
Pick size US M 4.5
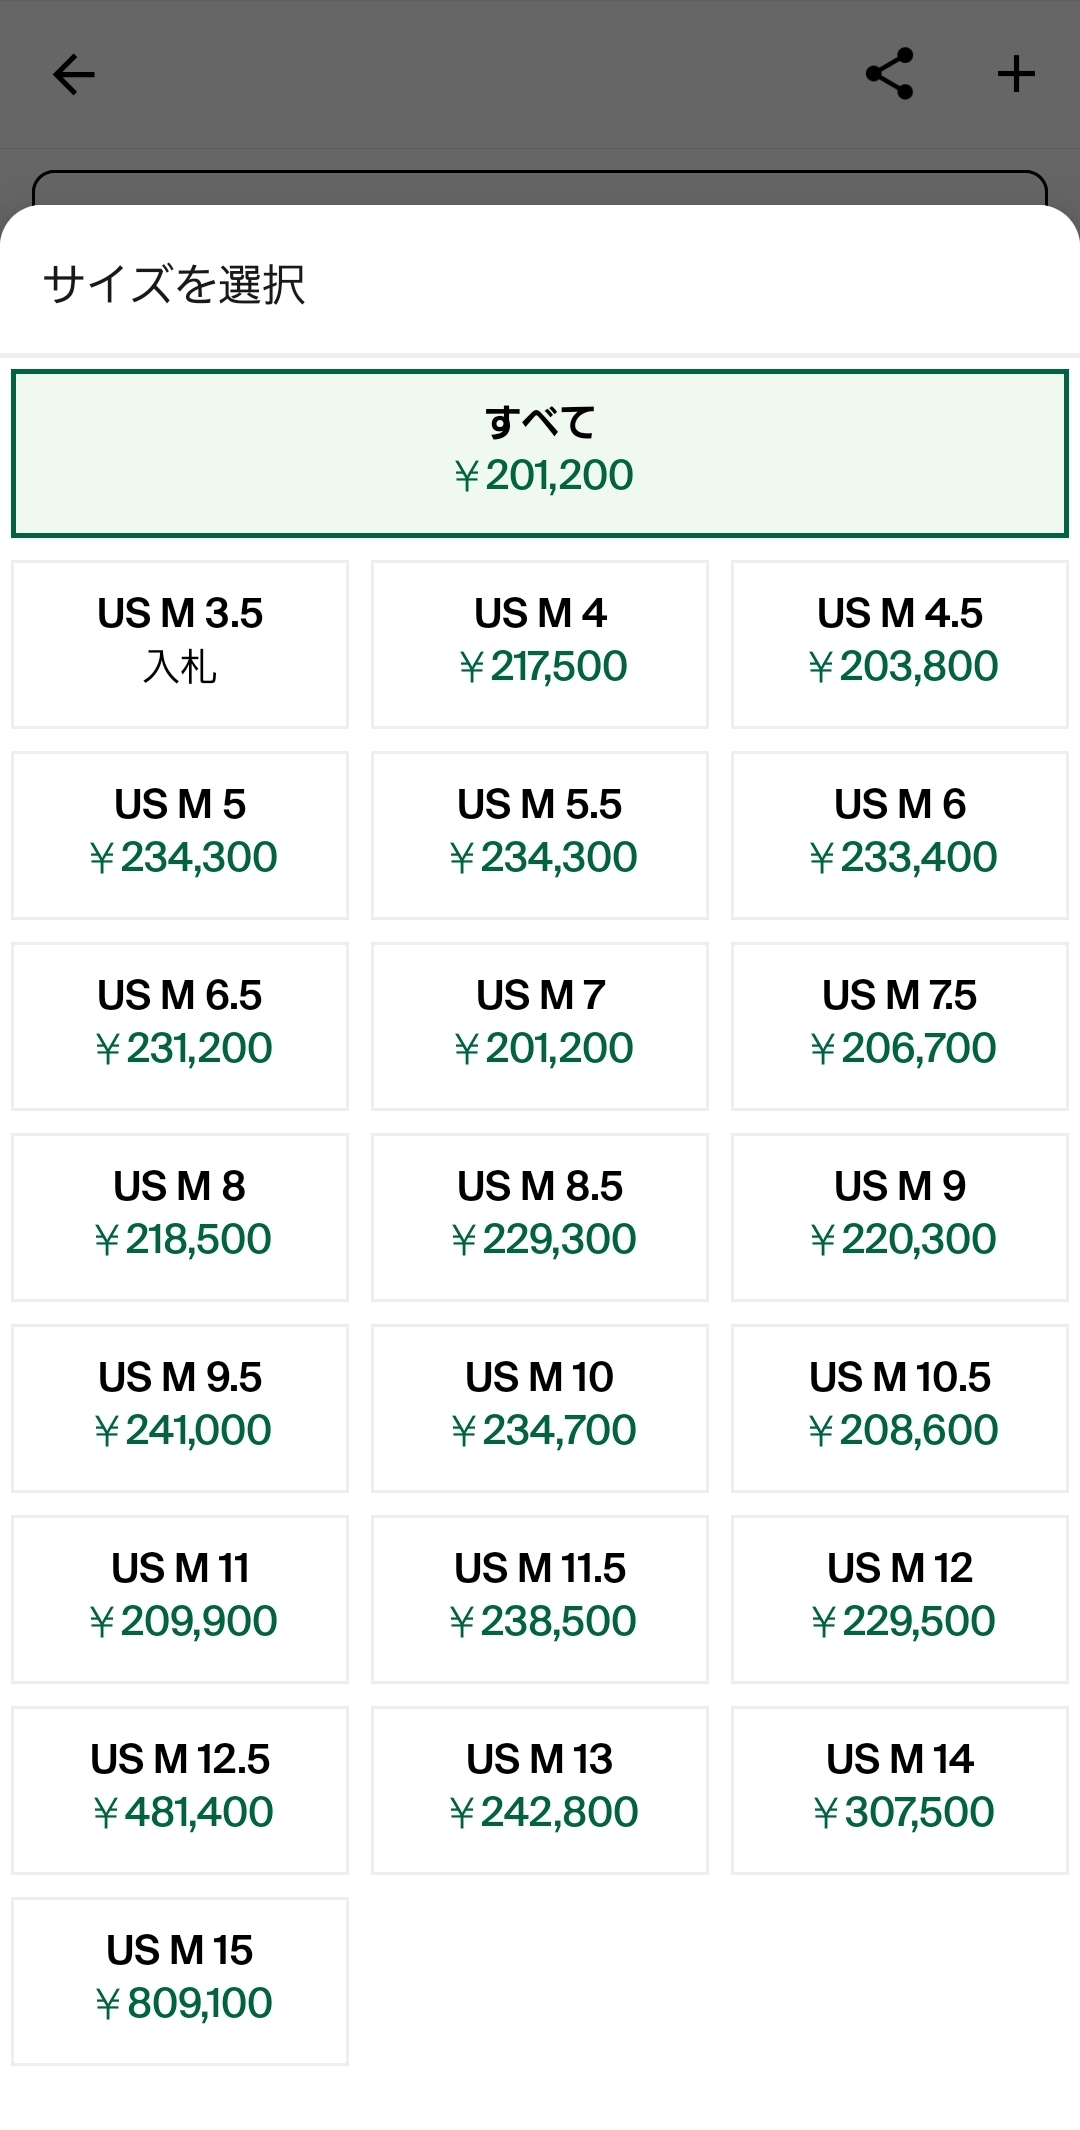pyautogui.click(x=900, y=644)
